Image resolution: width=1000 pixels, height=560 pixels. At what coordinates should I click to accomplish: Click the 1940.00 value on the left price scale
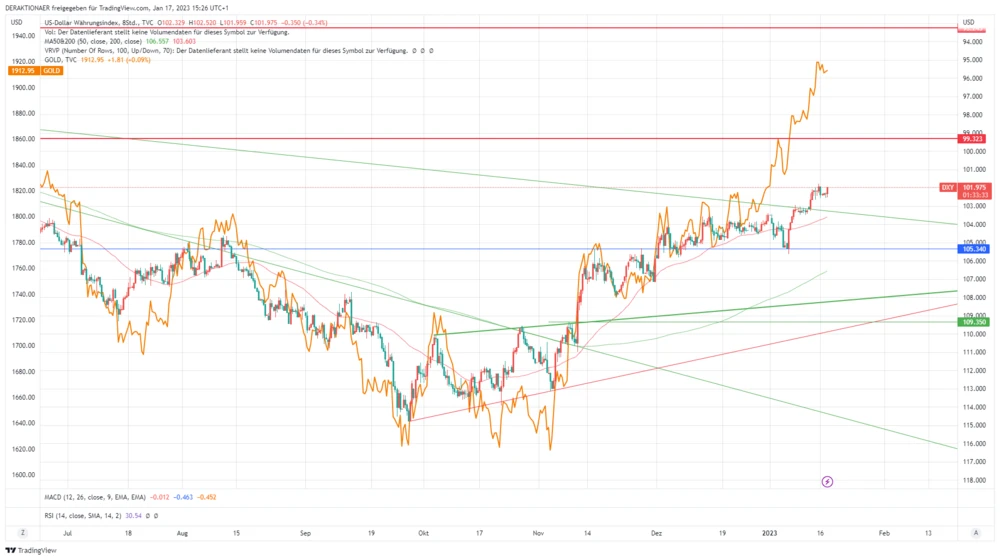coord(23,36)
